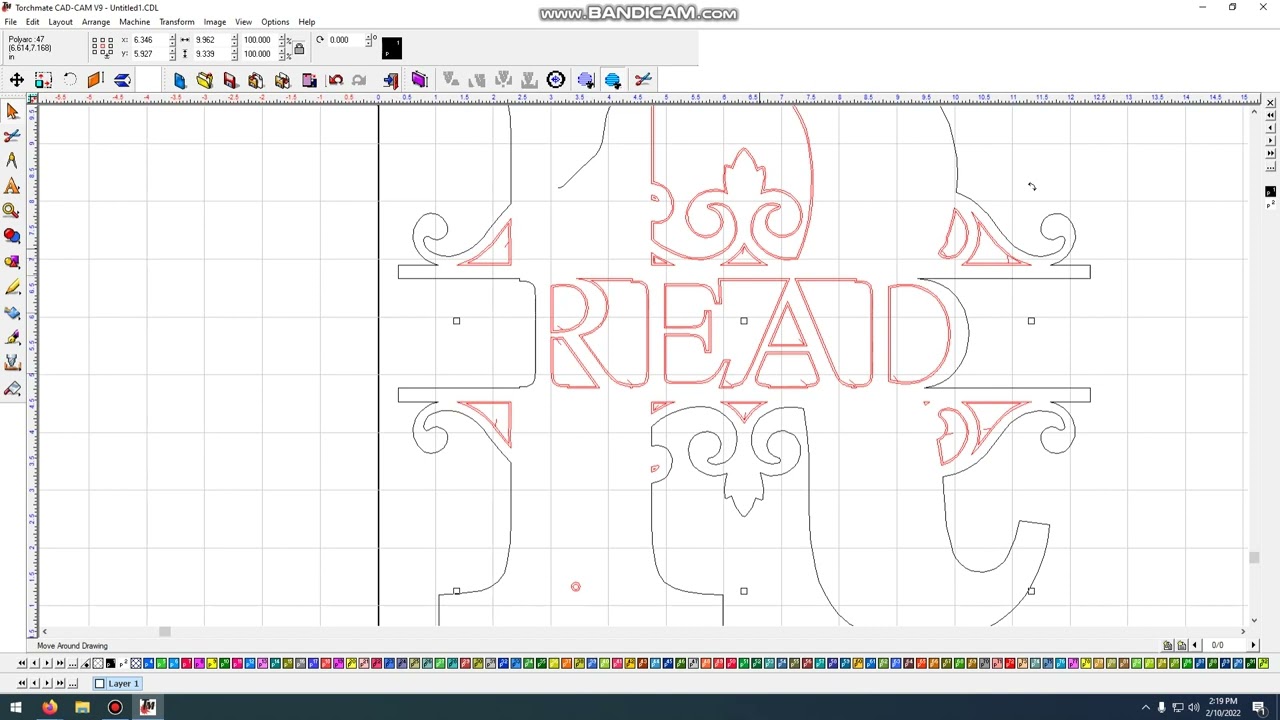
Task: Click the rotate circle icon
Action: pyautogui.click(x=70, y=80)
